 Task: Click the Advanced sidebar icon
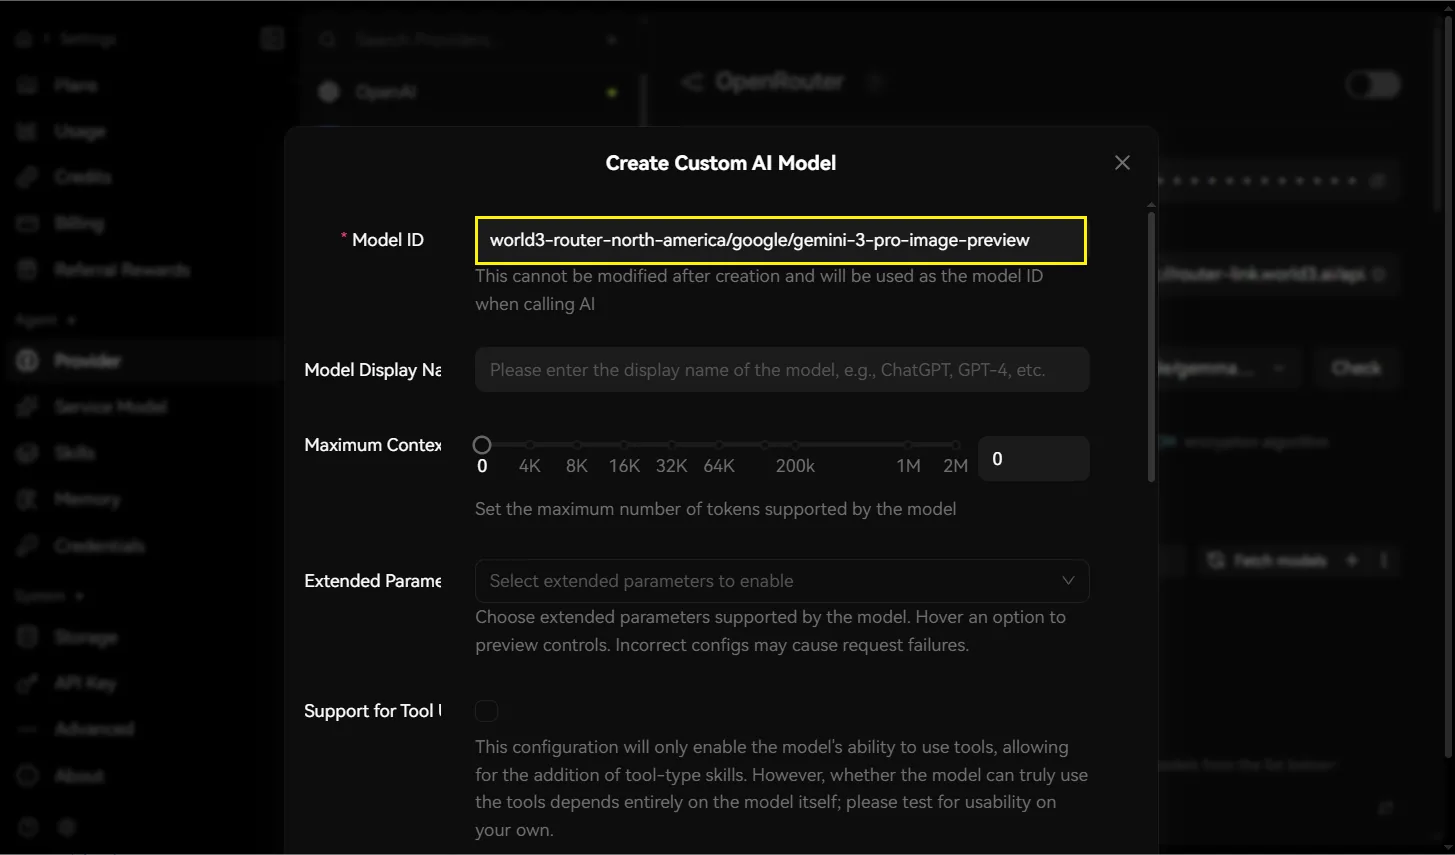click(x=28, y=729)
